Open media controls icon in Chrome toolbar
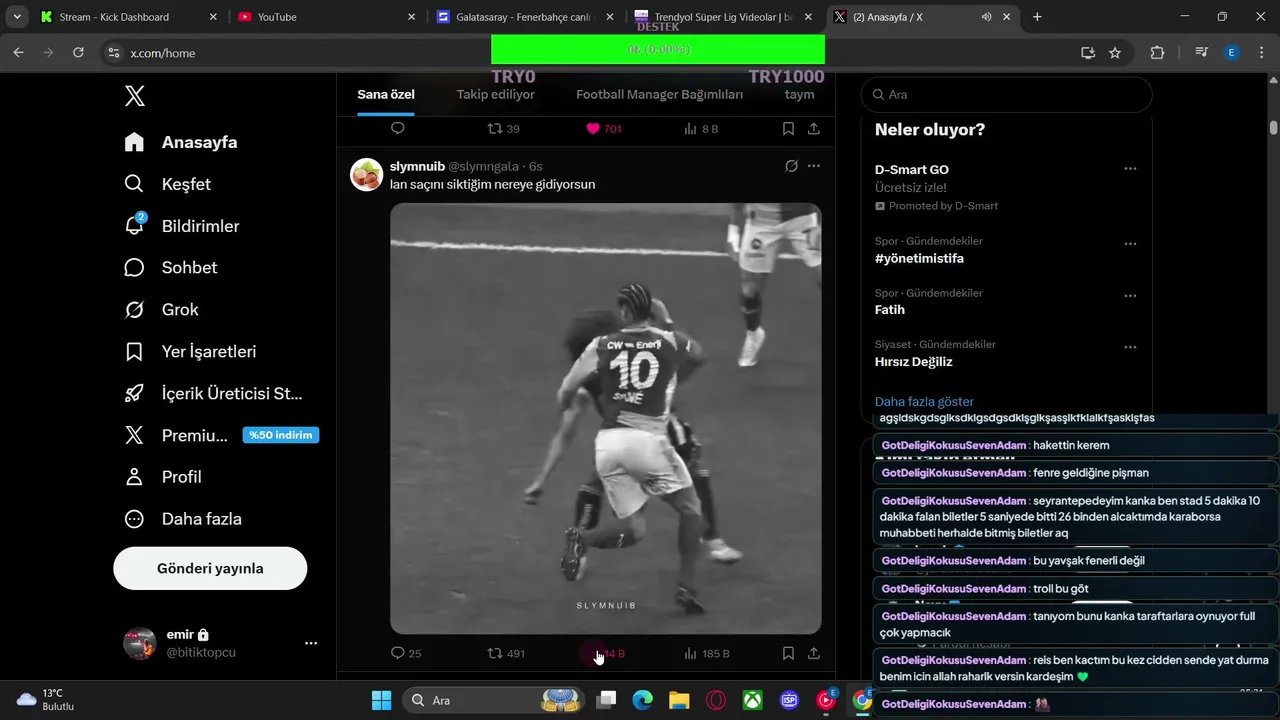1280x720 pixels. coord(1202,53)
